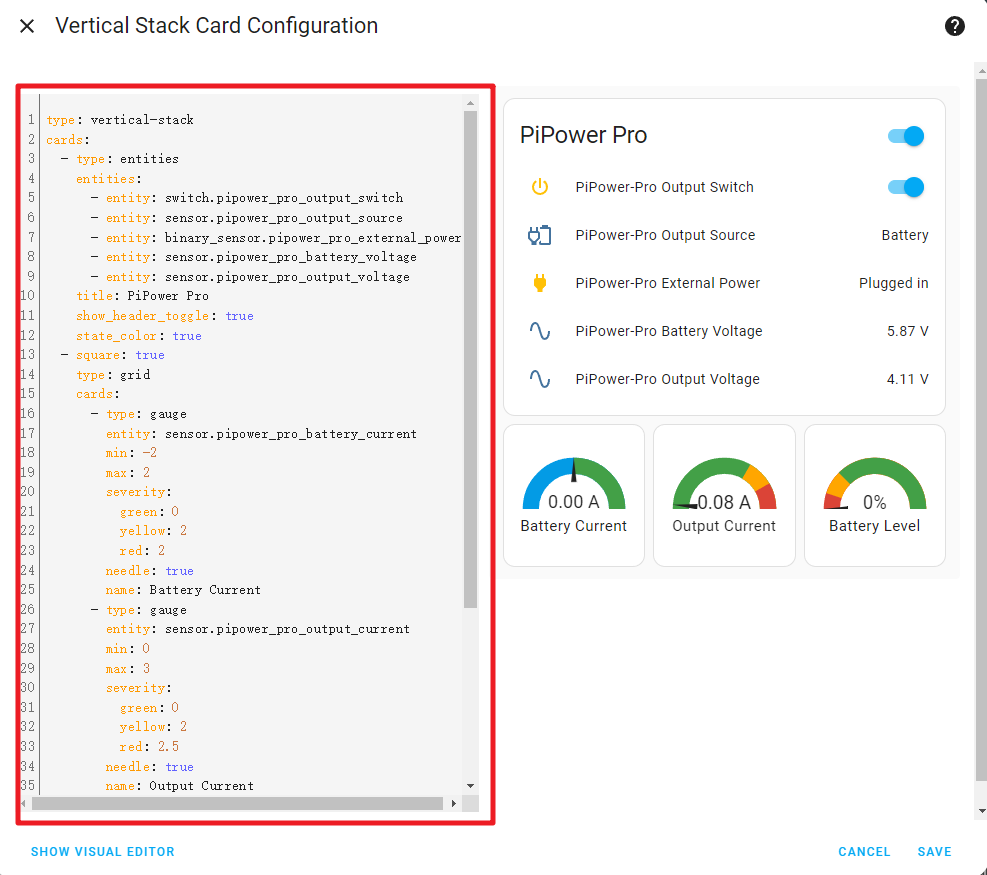987x875 pixels.
Task: Open the Battery Level gauge card
Action: [x=874, y=495]
